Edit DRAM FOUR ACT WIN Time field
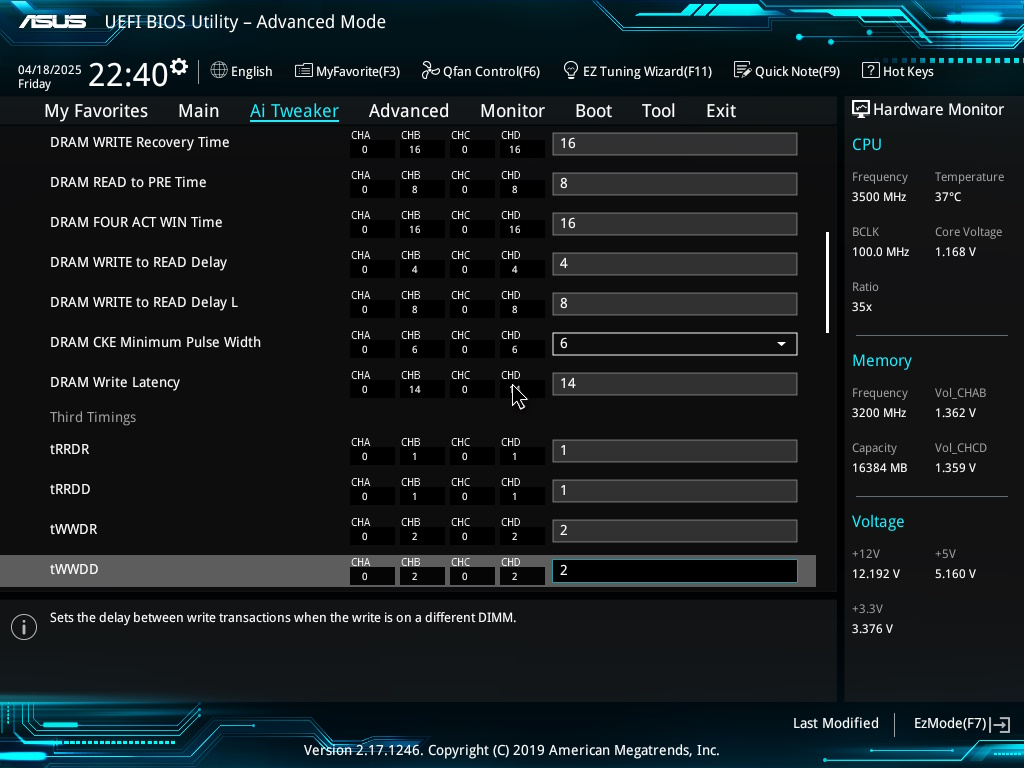The width and height of the screenshot is (1024, 768). (675, 224)
